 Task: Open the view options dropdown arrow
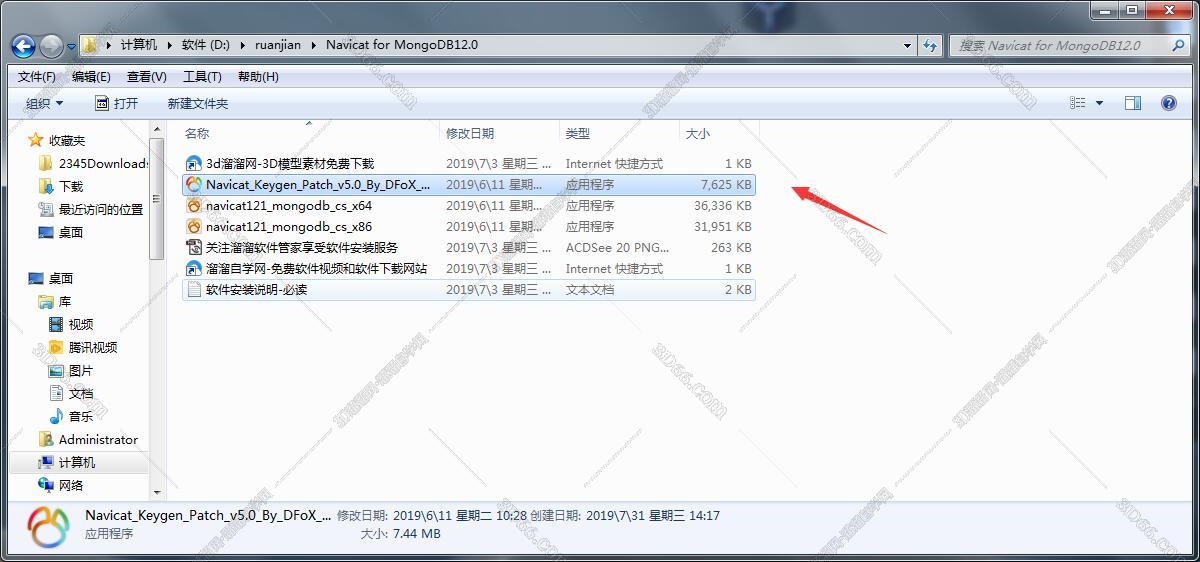[1100, 103]
